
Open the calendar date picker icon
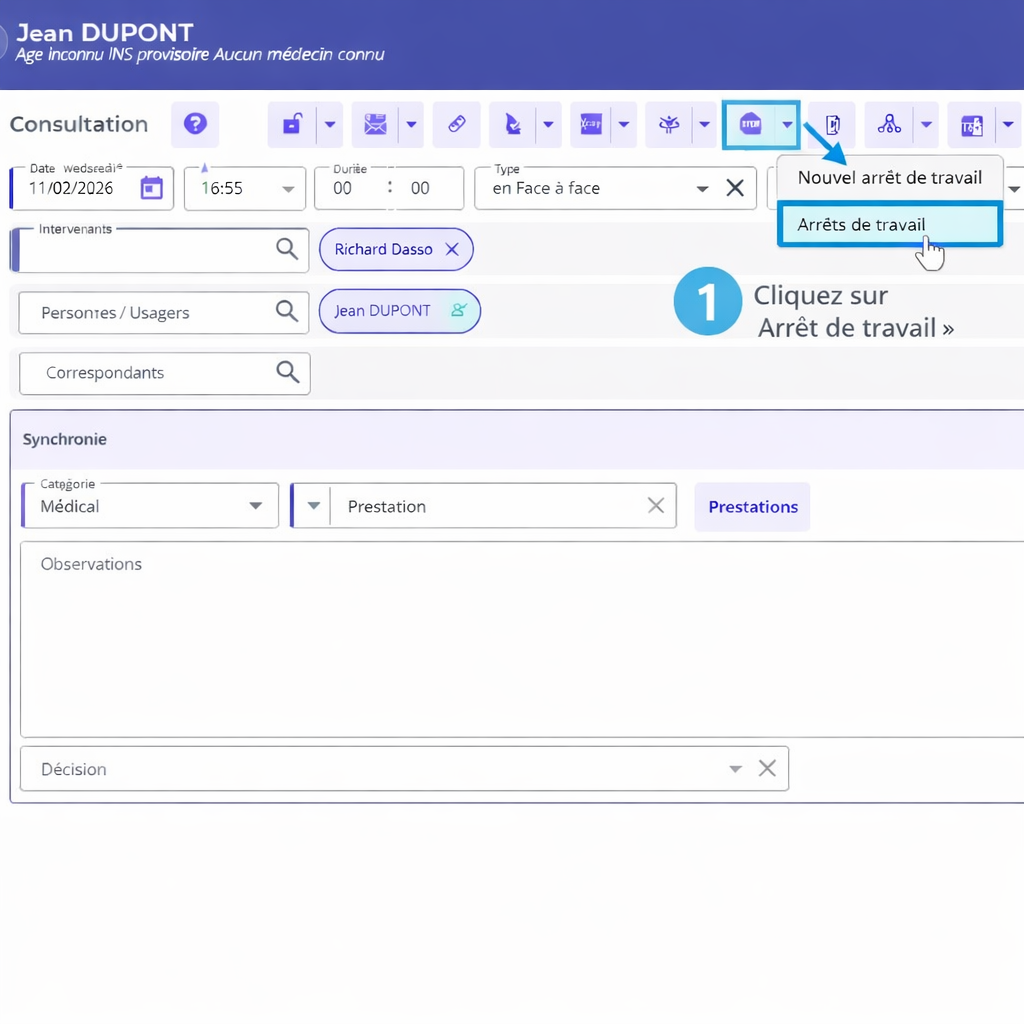click(x=151, y=188)
